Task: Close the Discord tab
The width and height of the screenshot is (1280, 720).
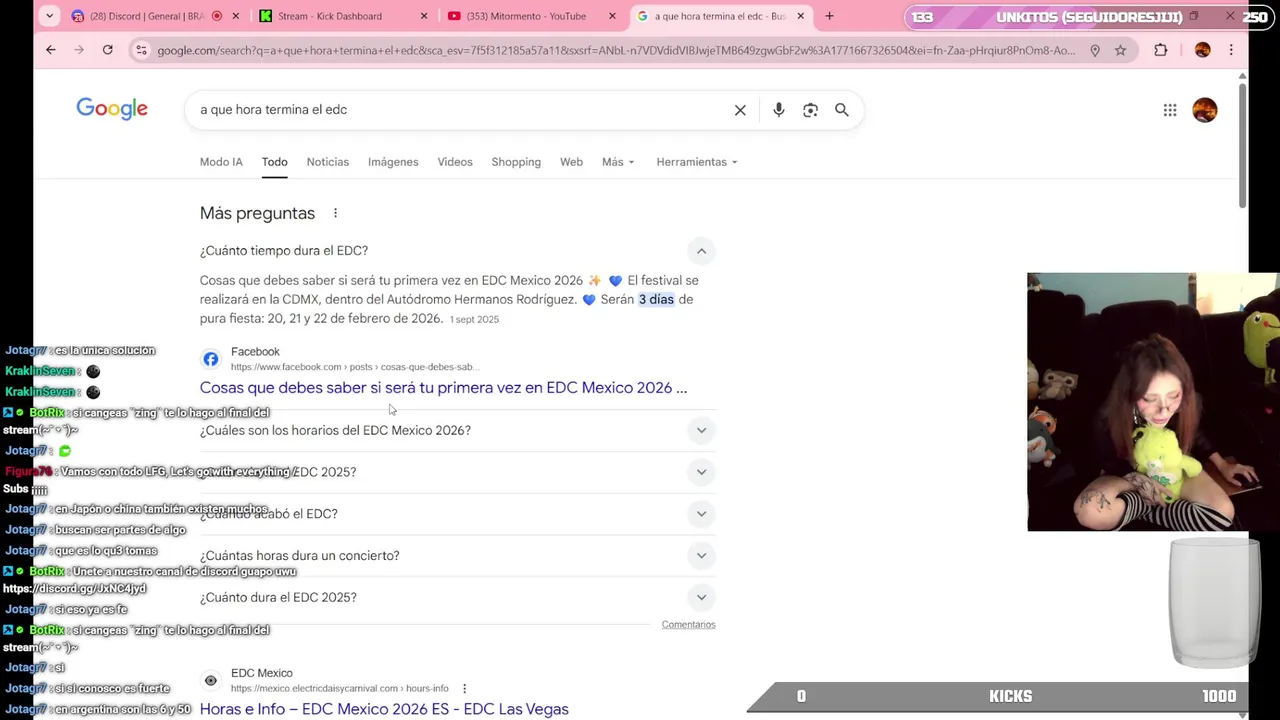Action: click(236, 16)
